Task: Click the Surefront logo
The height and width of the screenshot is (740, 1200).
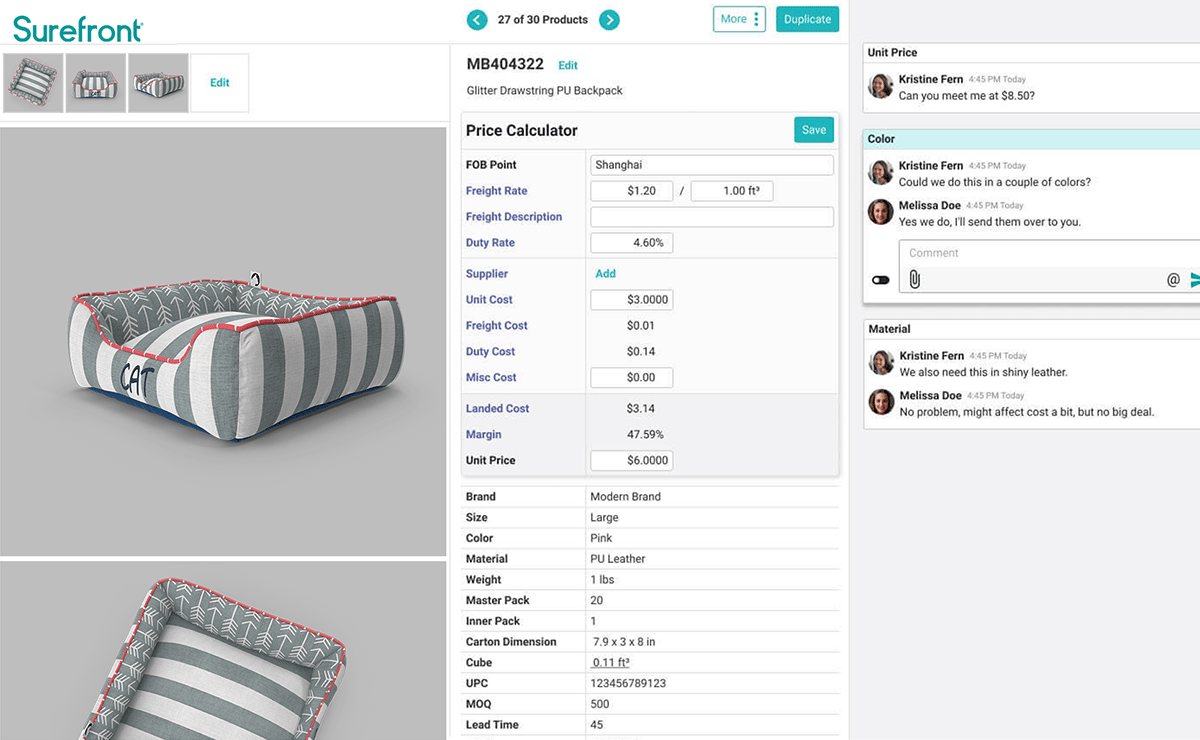Action: tap(78, 29)
